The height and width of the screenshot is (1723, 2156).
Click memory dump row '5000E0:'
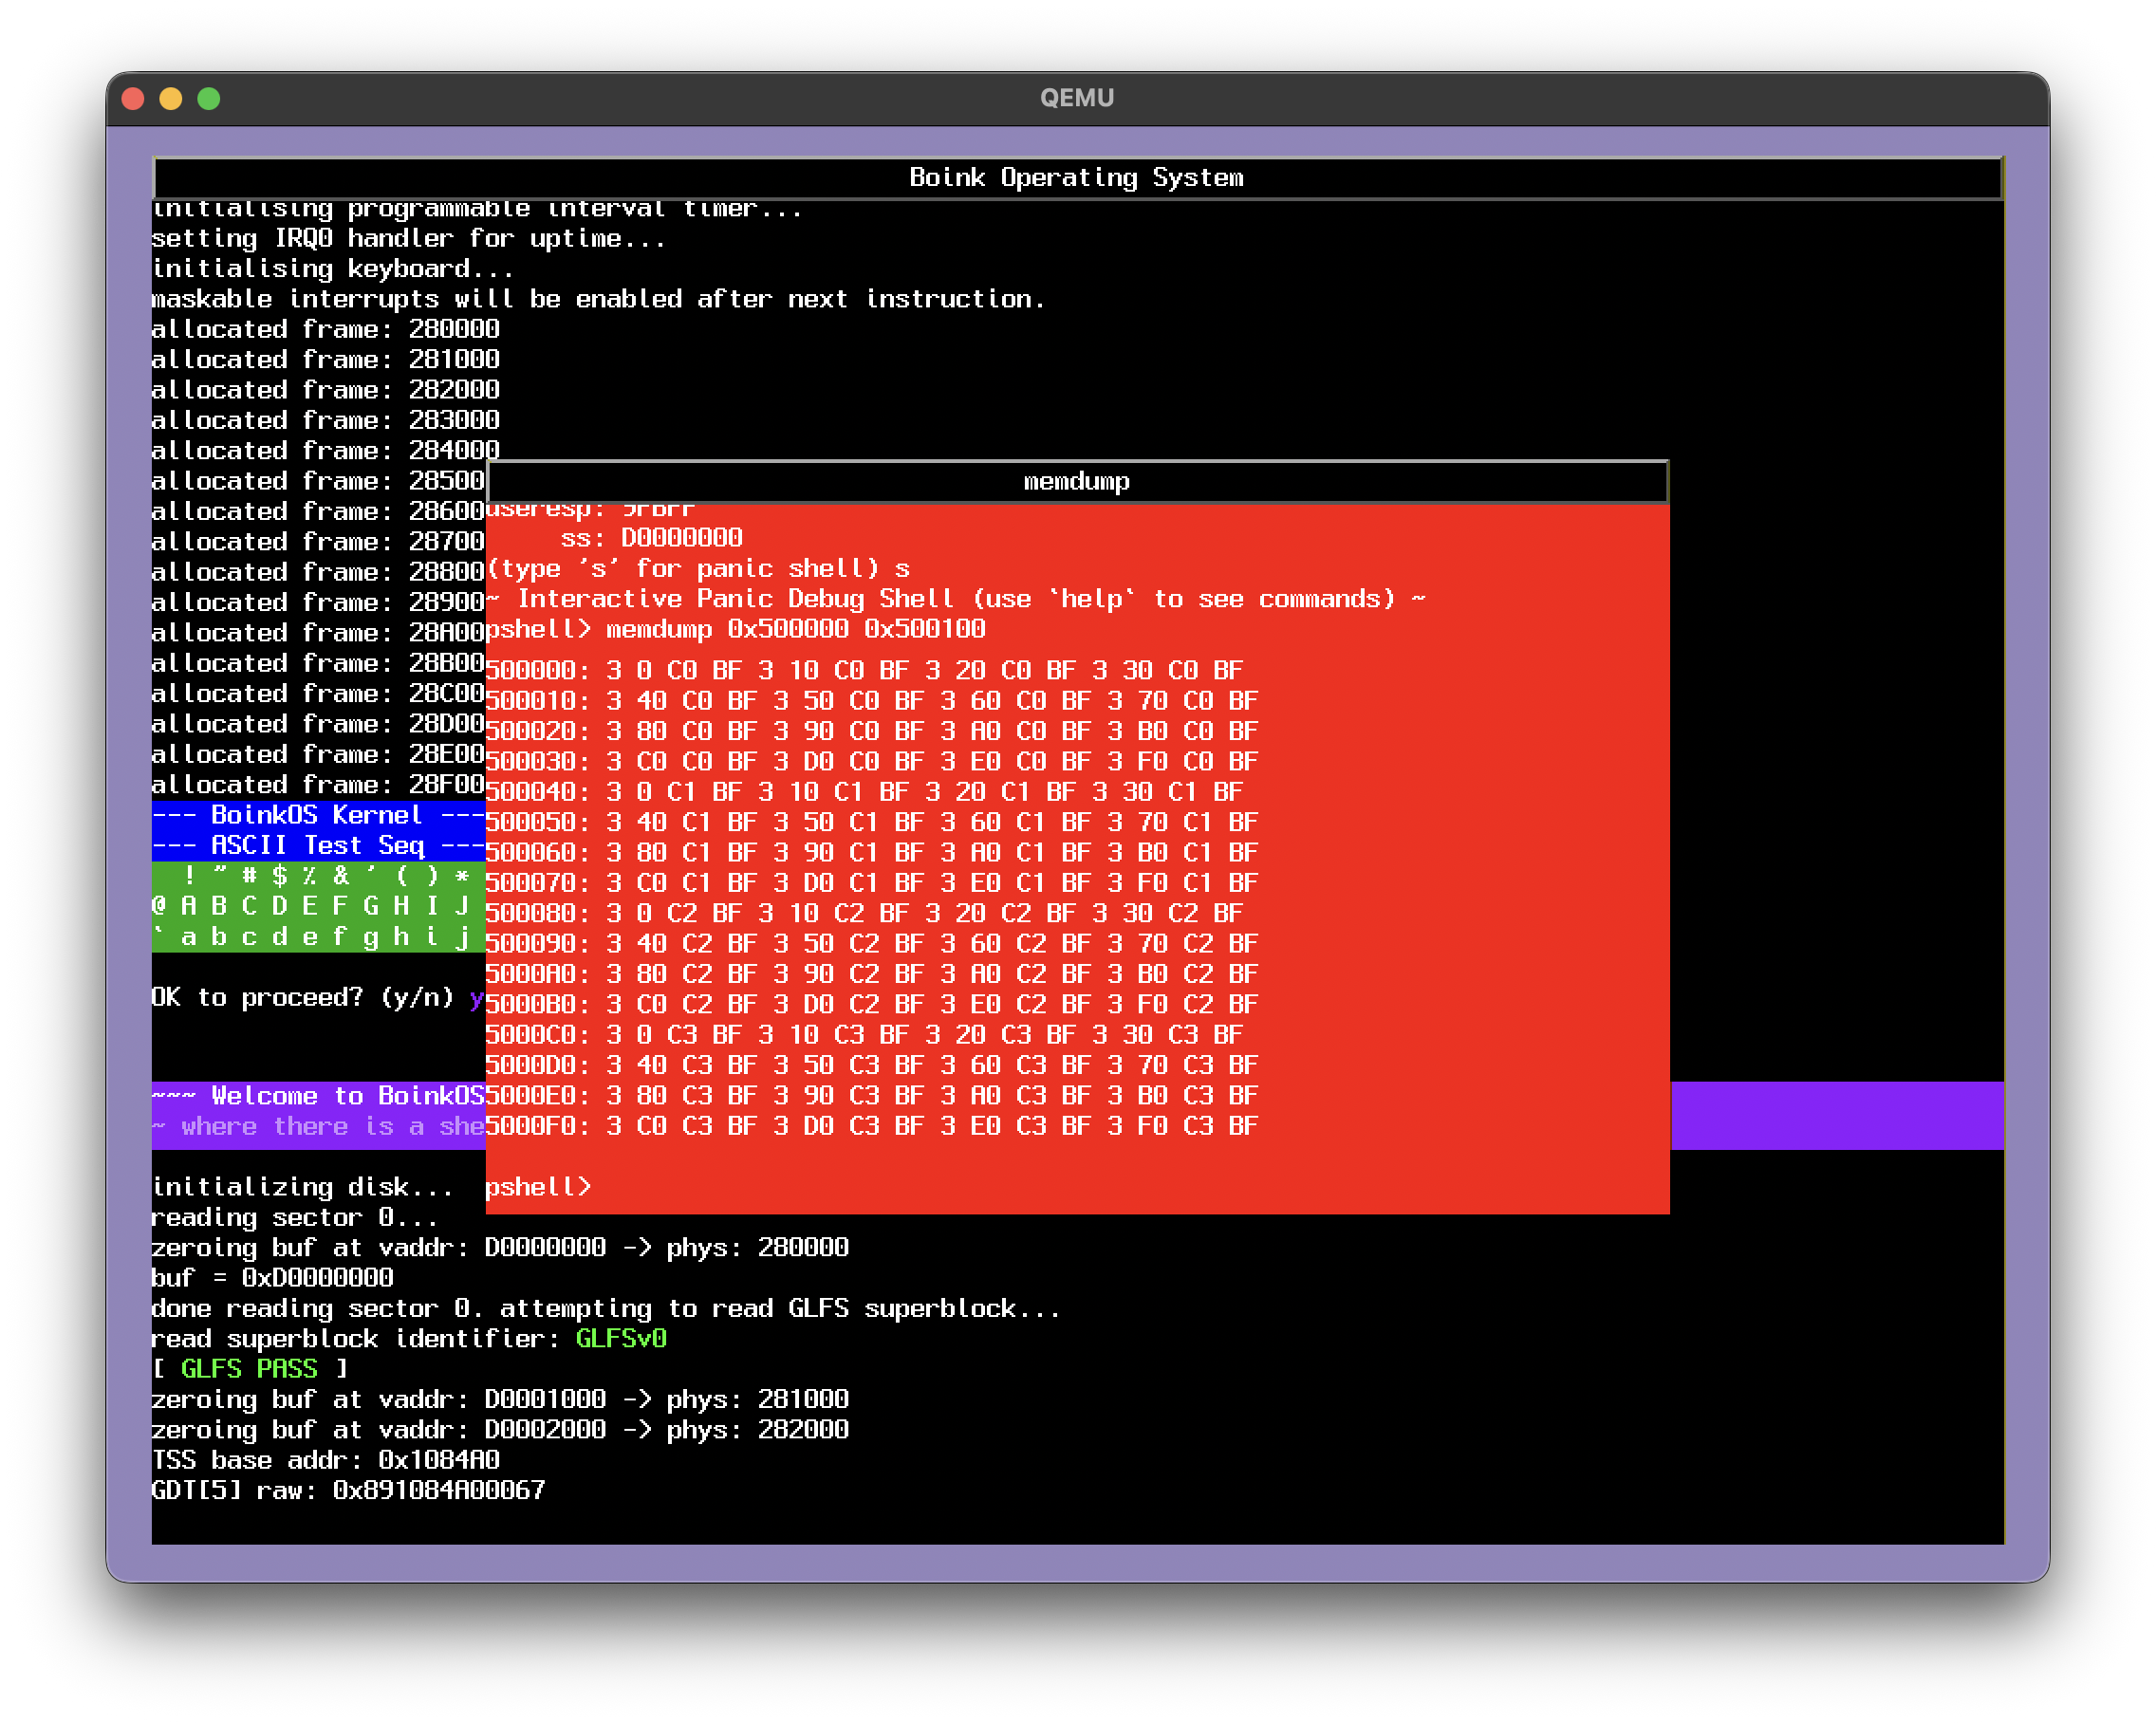(x=872, y=1095)
